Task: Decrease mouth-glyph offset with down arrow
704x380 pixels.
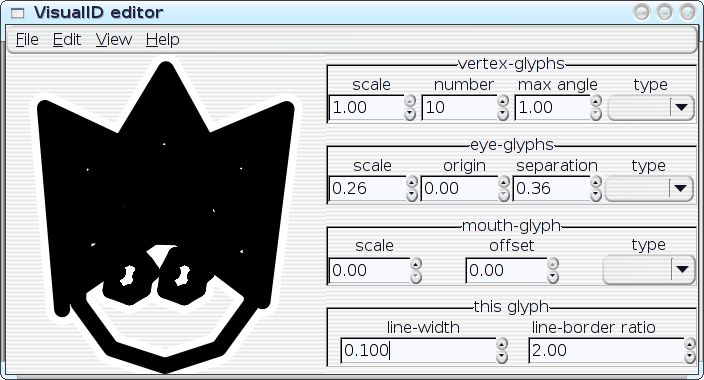Action: (x=553, y=277)
